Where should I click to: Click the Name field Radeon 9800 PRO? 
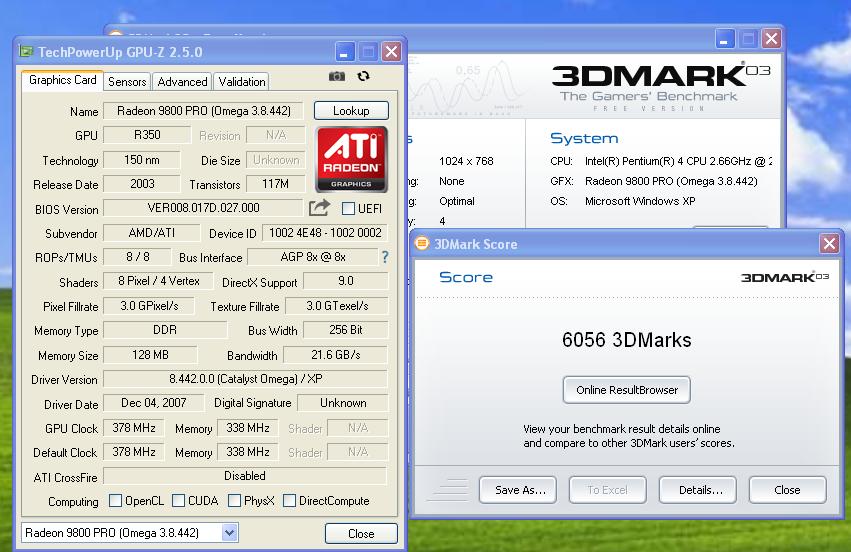pos(204,111)
